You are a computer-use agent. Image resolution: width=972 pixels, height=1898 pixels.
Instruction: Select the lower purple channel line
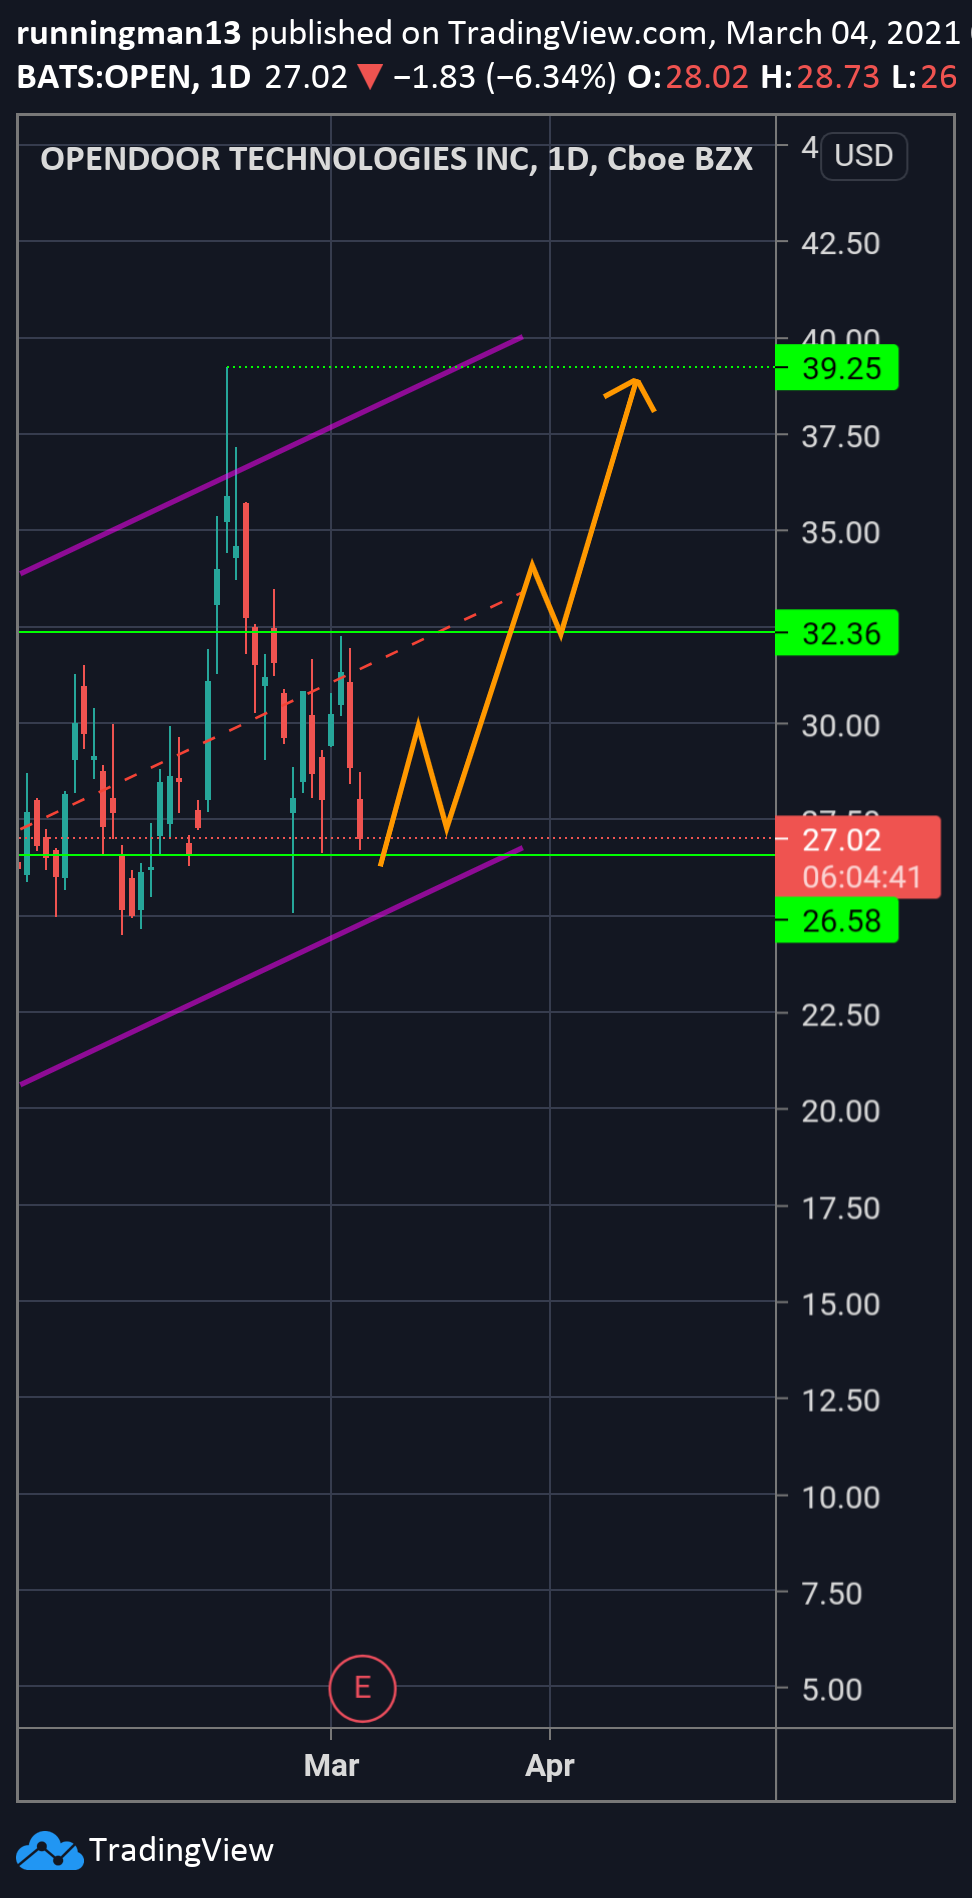[x=271, y=966]
